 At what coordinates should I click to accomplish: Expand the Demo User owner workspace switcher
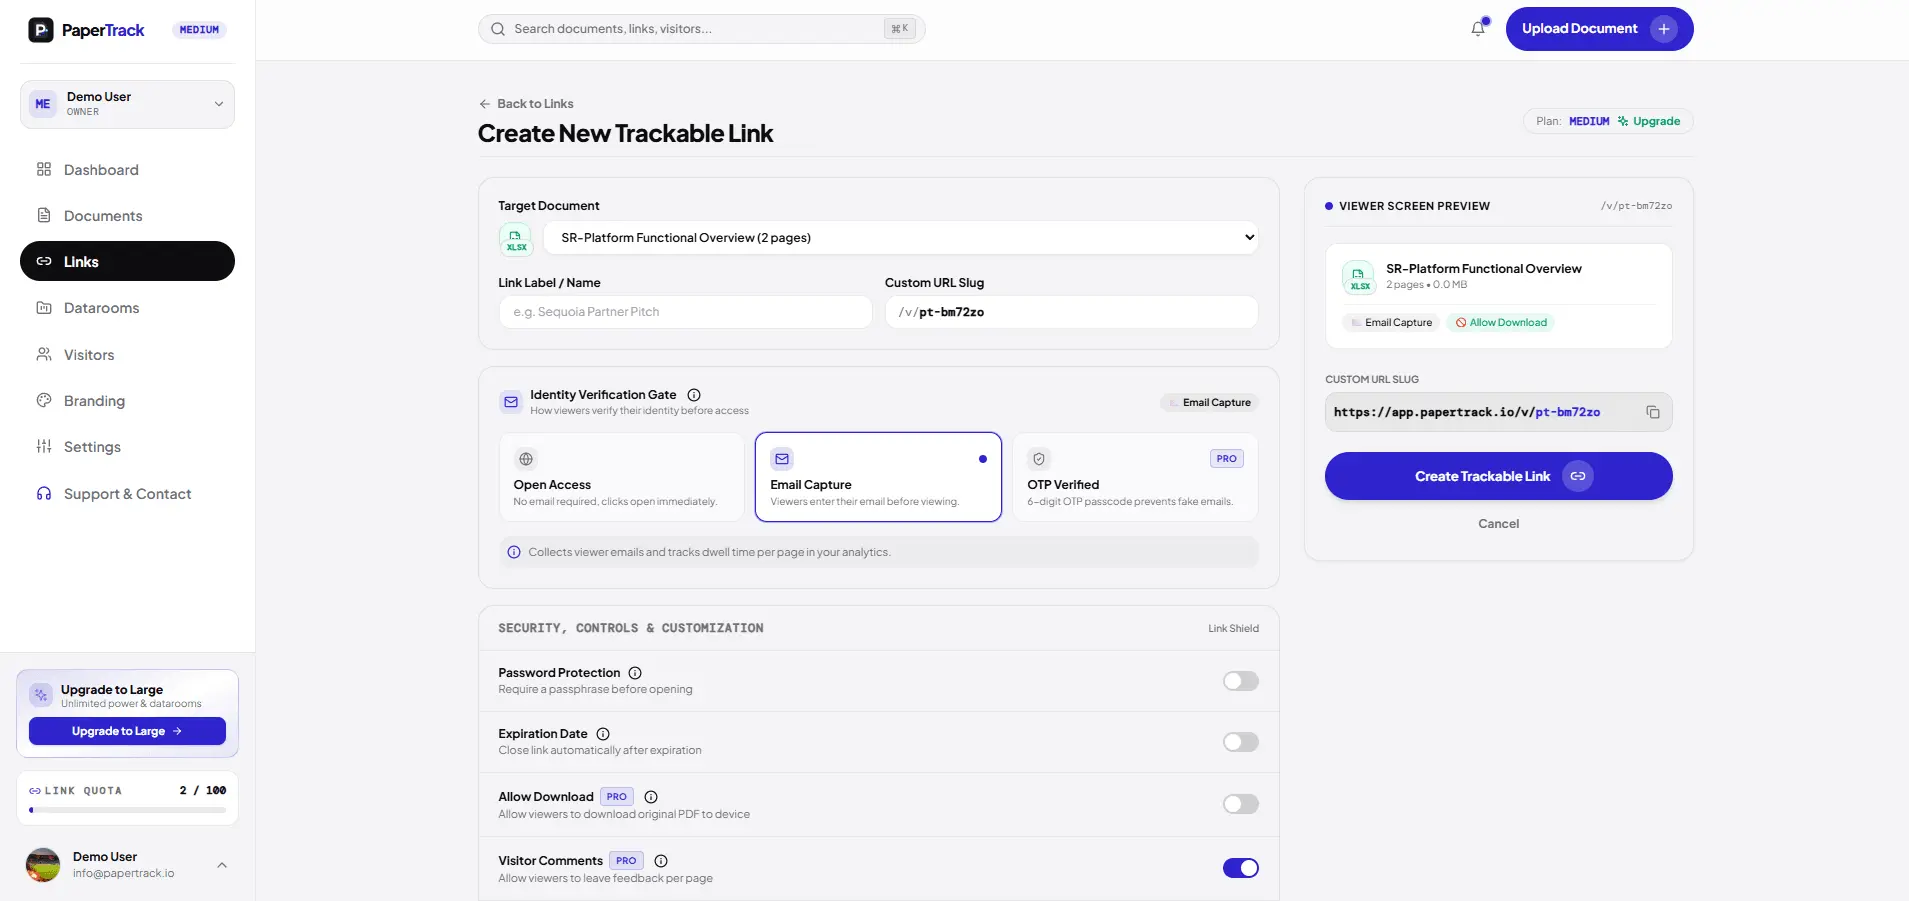pos(127,104)
